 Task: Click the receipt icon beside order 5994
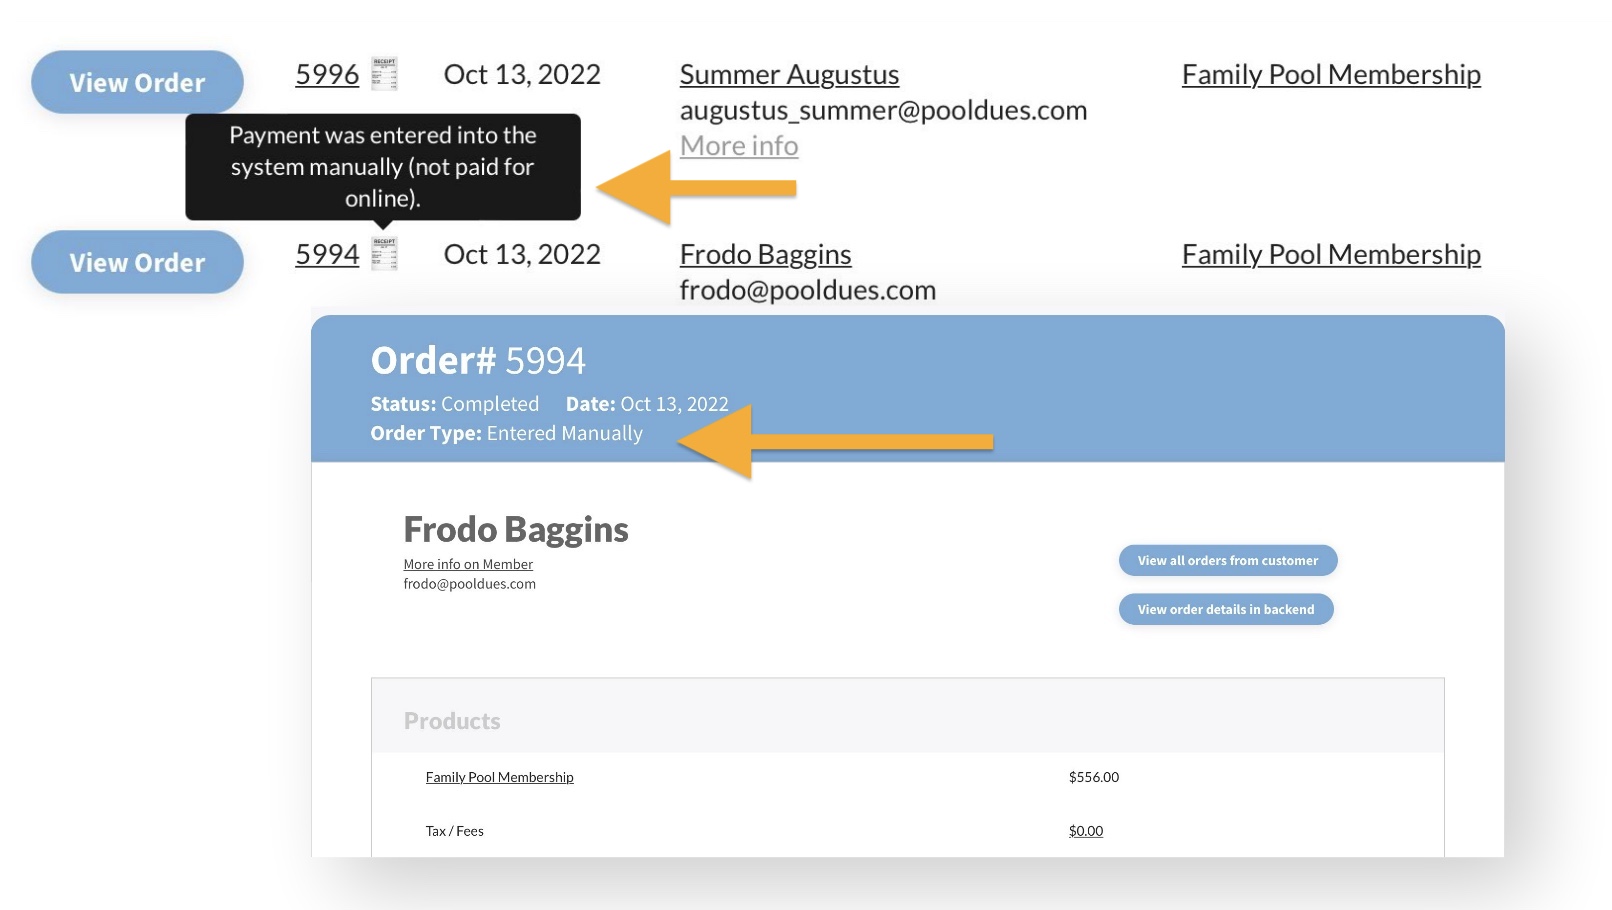click(x=384, y=254)
